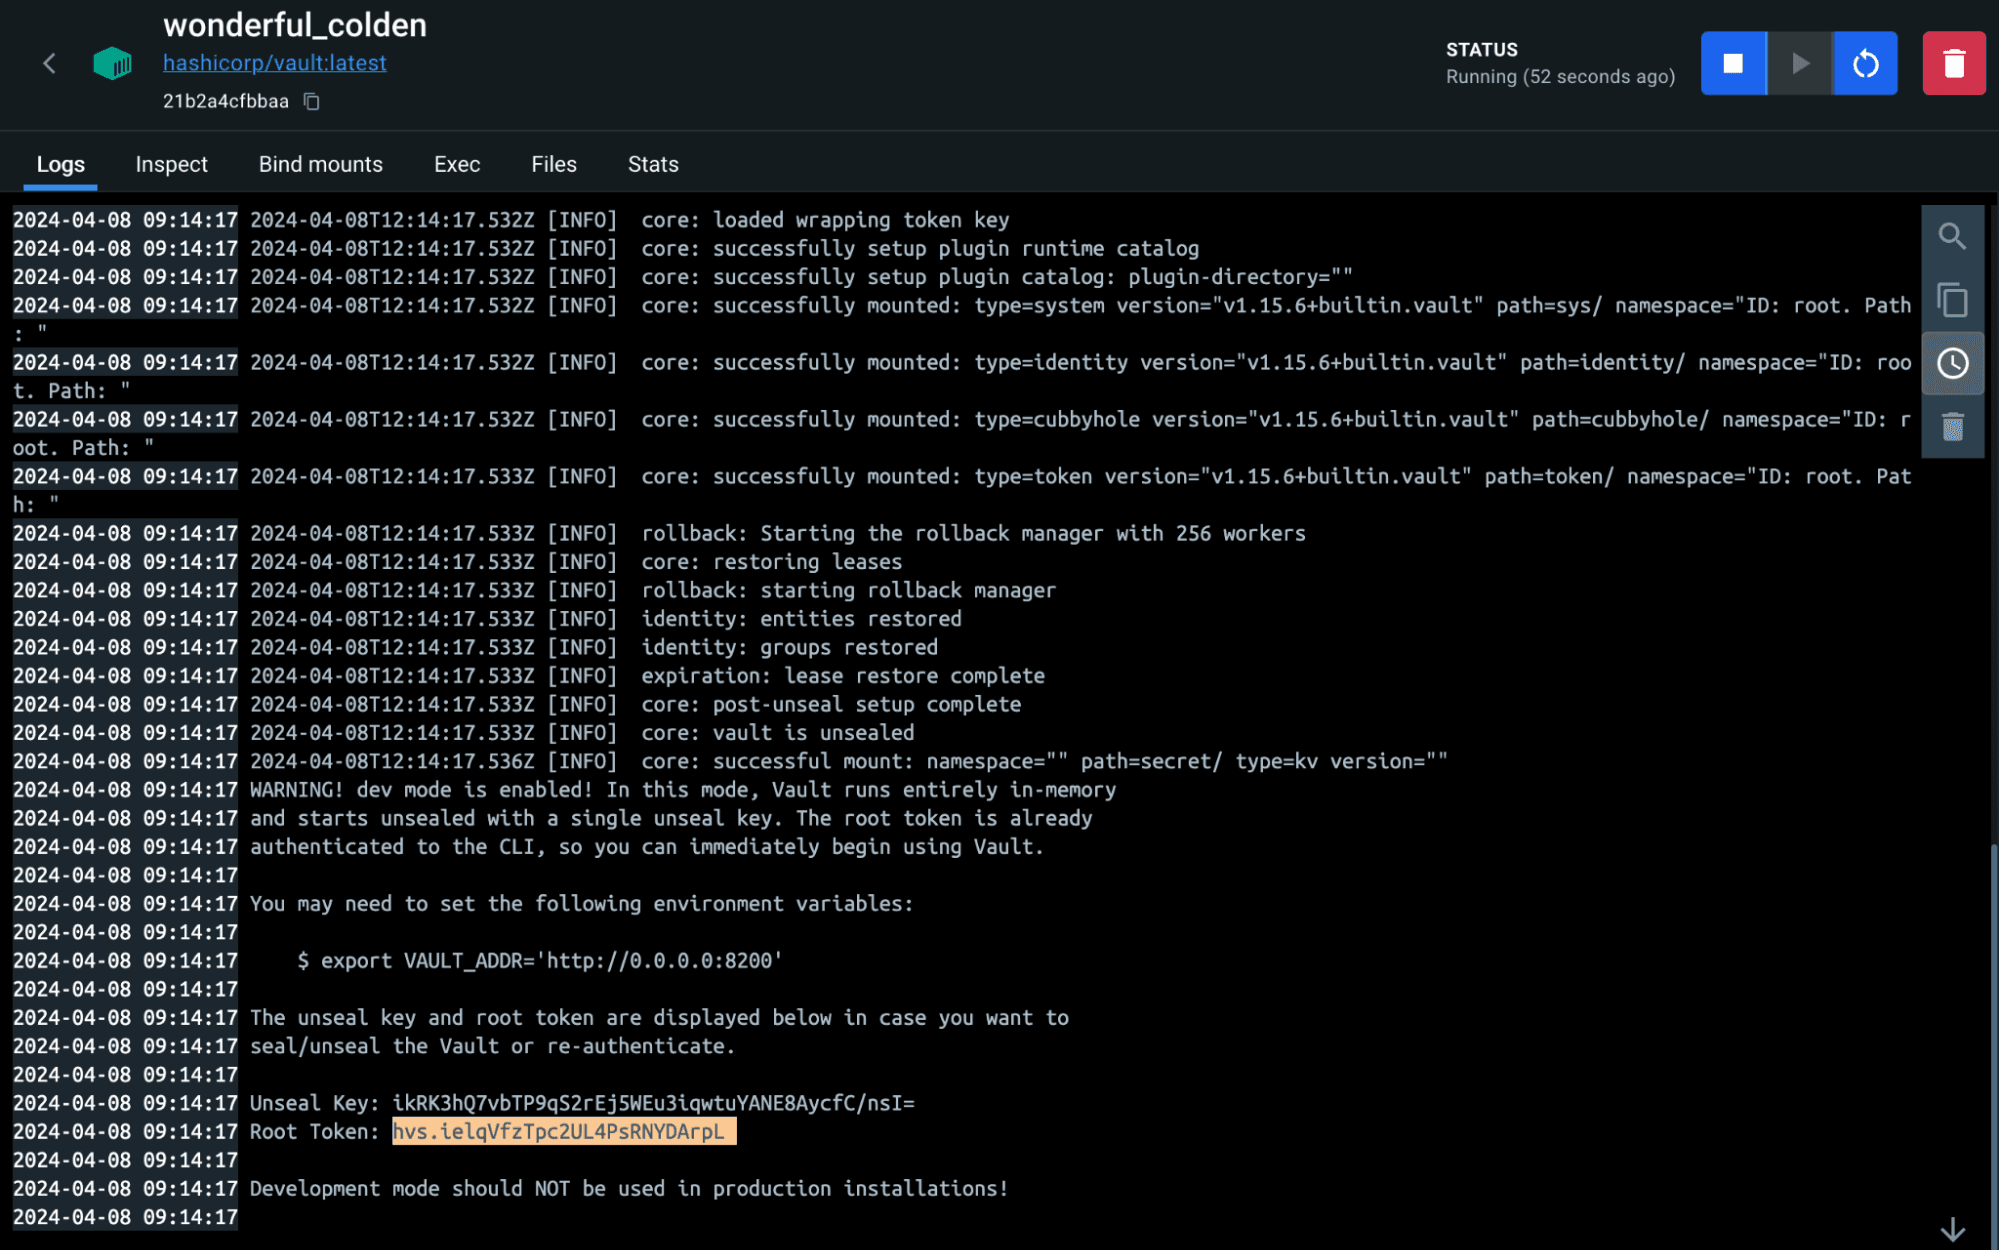The height and width of the screenshot is (1251, 1999).
Task: View the Bind mounts tab
Action: tap(320, 164)
